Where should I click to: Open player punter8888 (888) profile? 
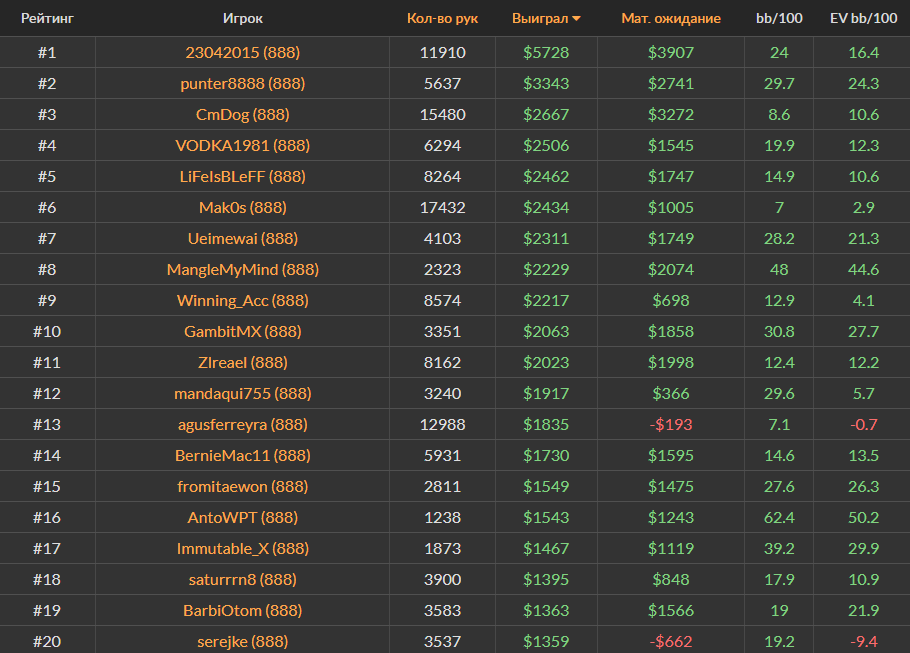(x=242, y=83)
